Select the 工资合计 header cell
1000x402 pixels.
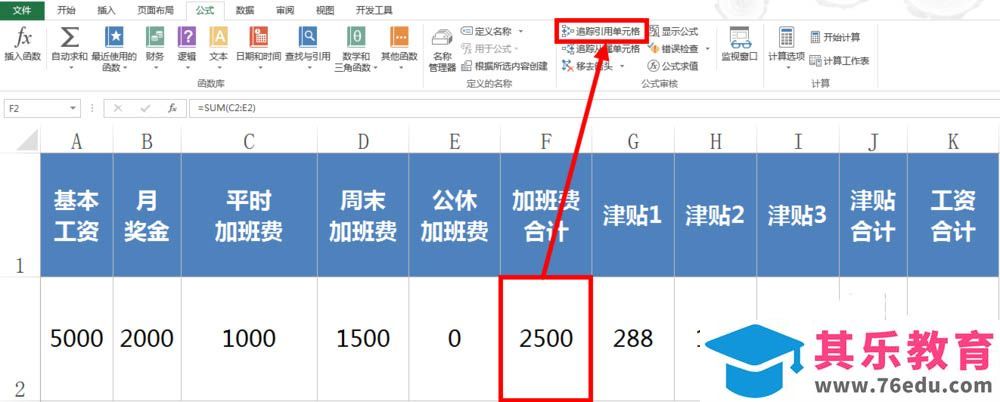(x=953, y=215)
